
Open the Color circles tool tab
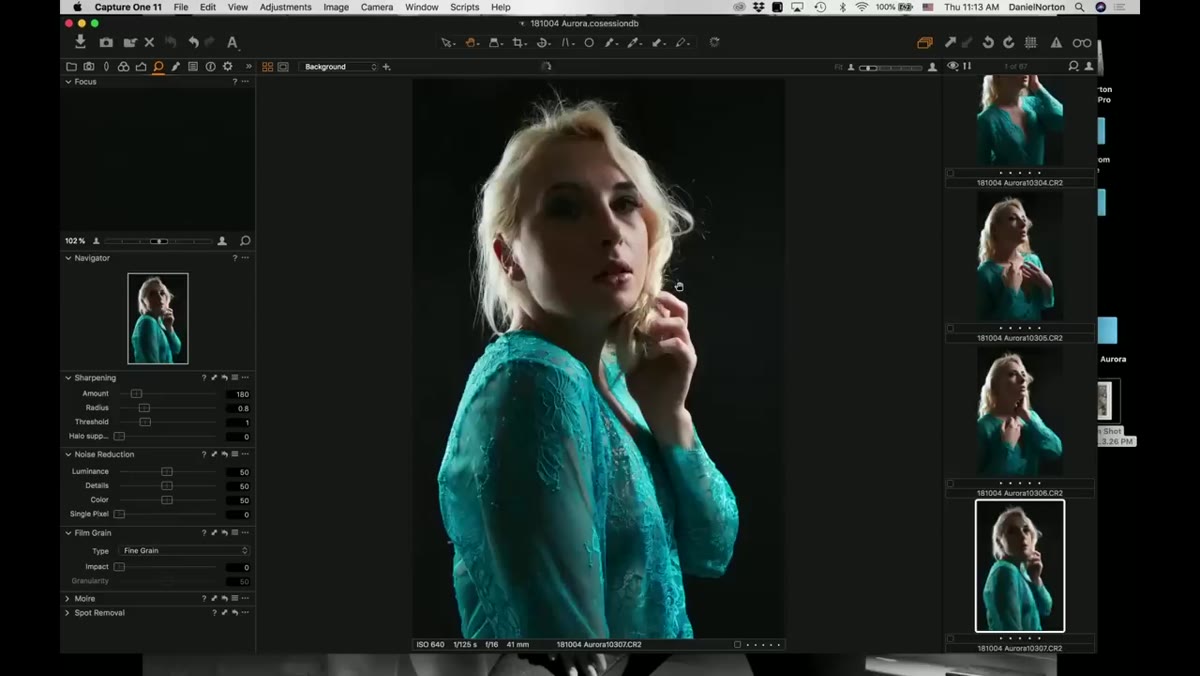pyautogui.click(x=123, y=66)
